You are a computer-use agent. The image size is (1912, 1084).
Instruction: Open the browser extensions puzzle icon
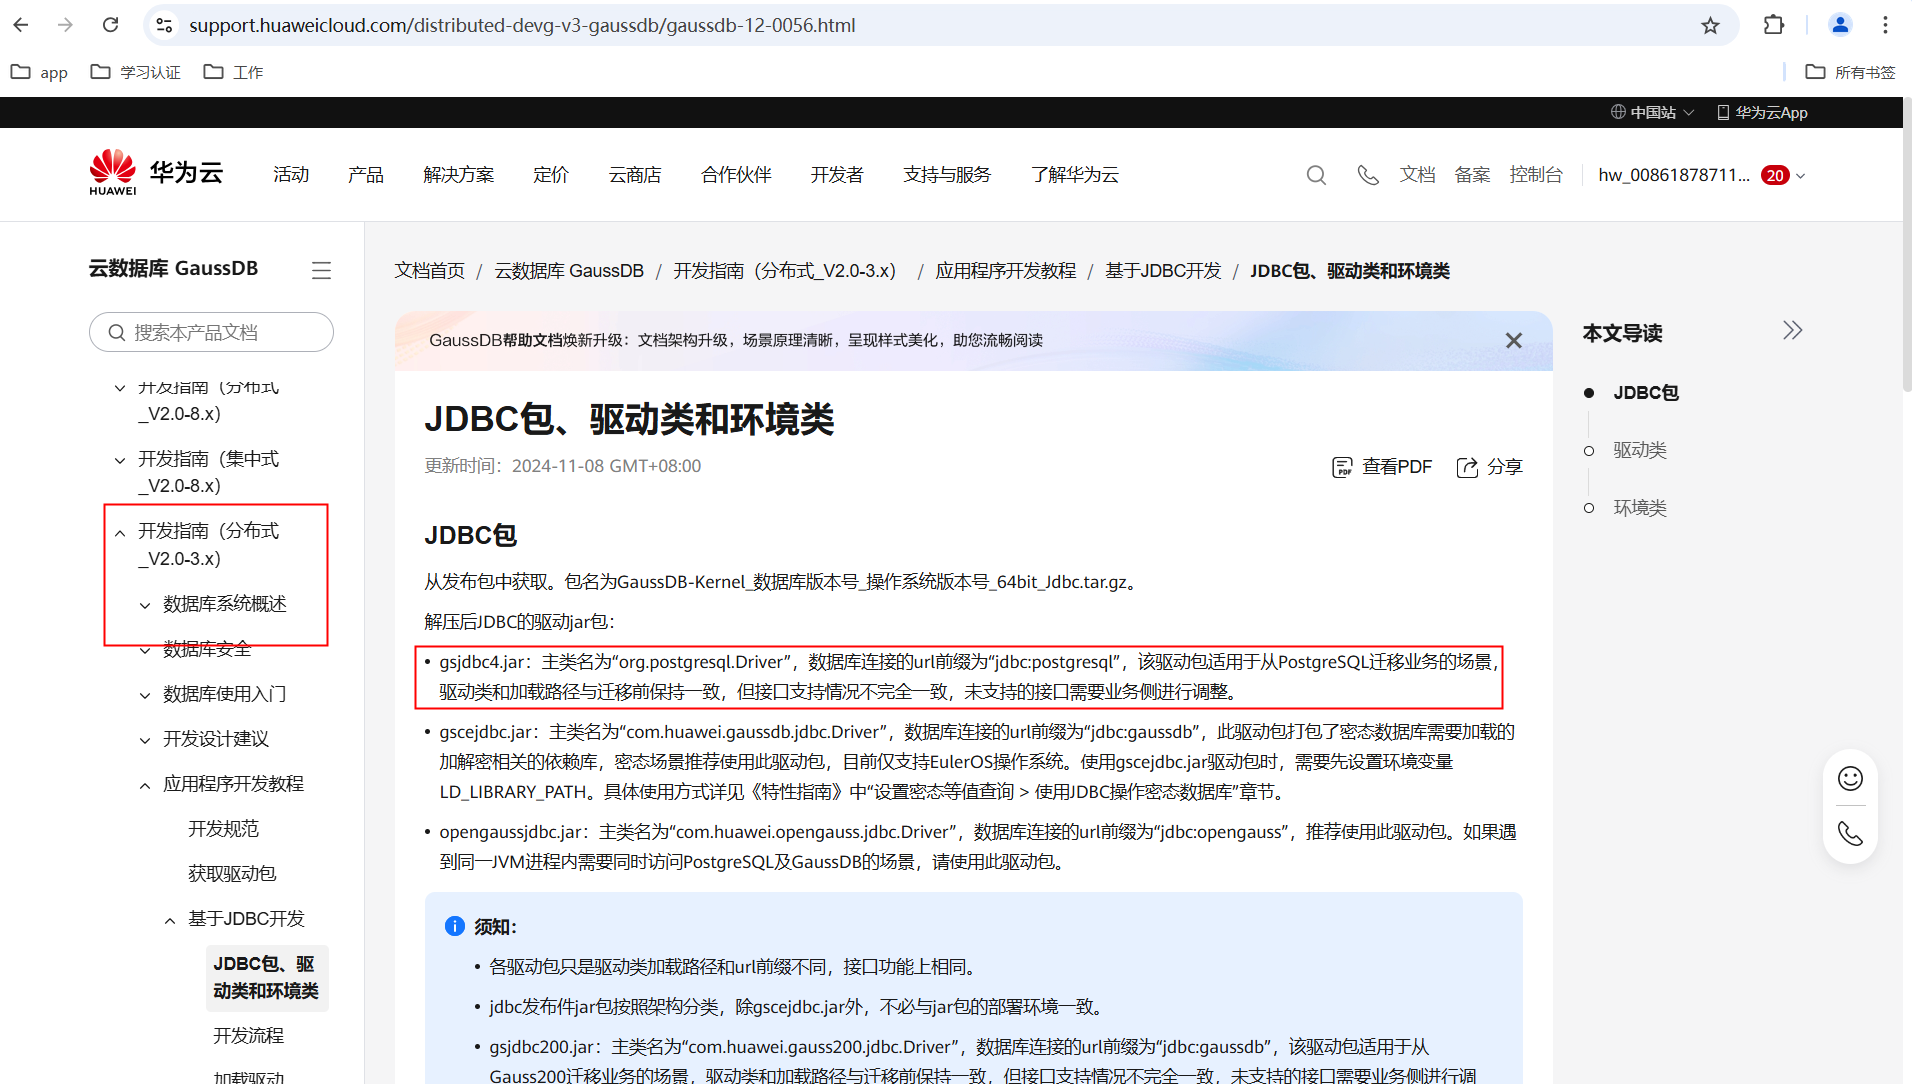click(x=1774, y=25)
